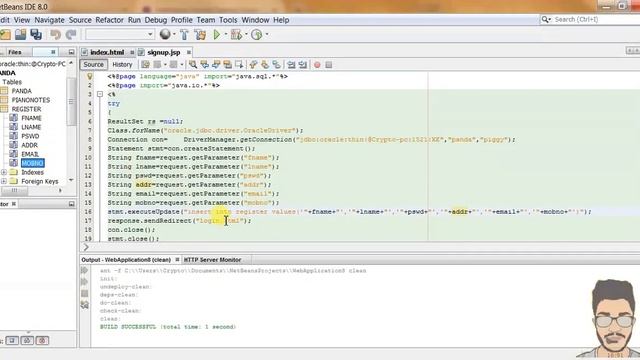Click the Find Selection magnifier in editor toolbar
The width and height of the screenshot is (640, 360).
pyautogui.click(x=193, y=64)
